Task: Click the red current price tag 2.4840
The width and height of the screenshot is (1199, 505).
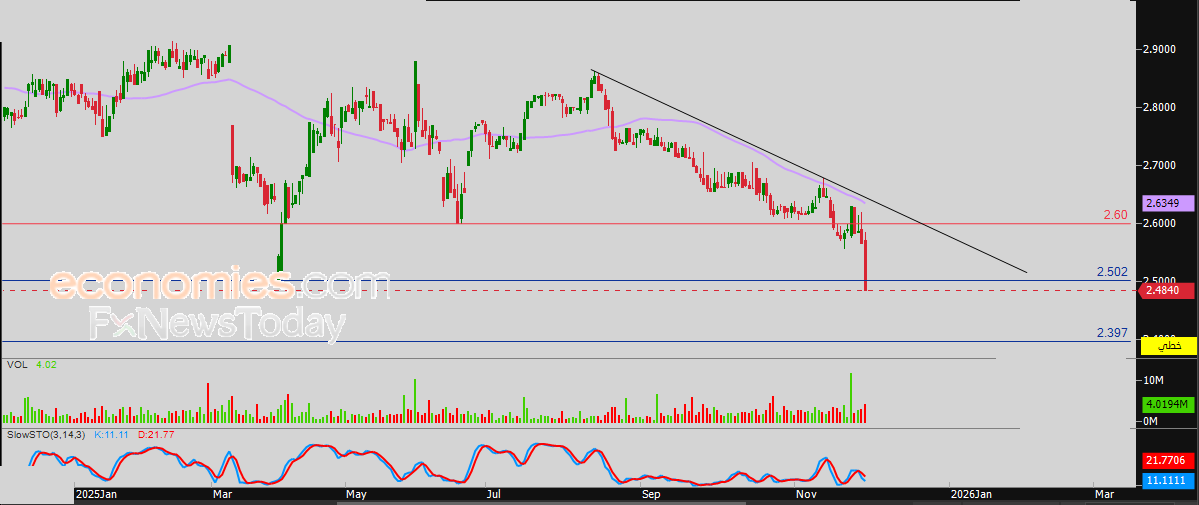Action: coord(1164,290)
